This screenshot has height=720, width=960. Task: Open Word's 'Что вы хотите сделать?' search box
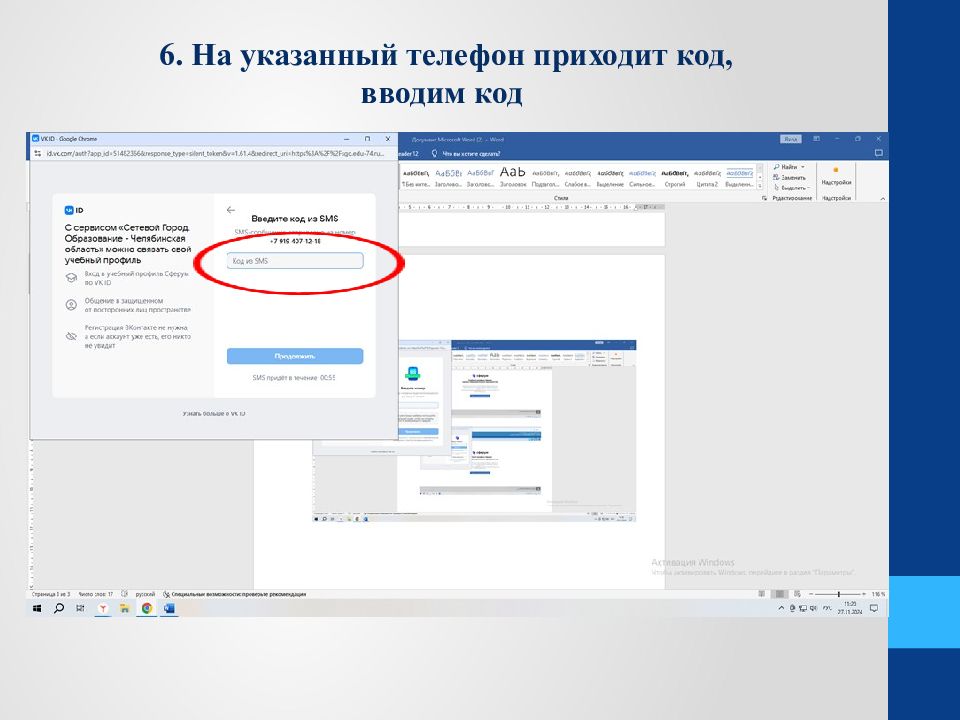click(x=471, y=154)
